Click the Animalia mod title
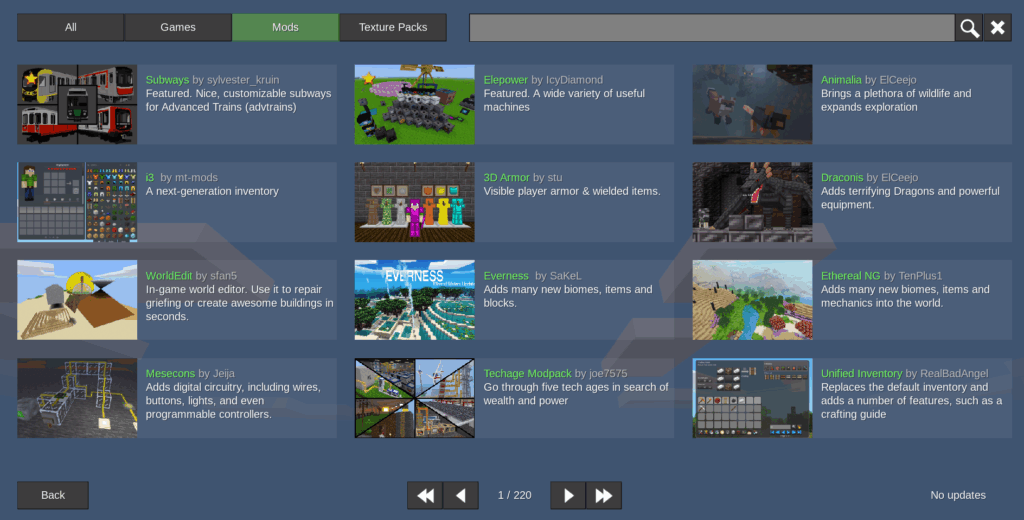Image resolution: width=1024 pixels, height=520 pixels. tap(841, 80)
